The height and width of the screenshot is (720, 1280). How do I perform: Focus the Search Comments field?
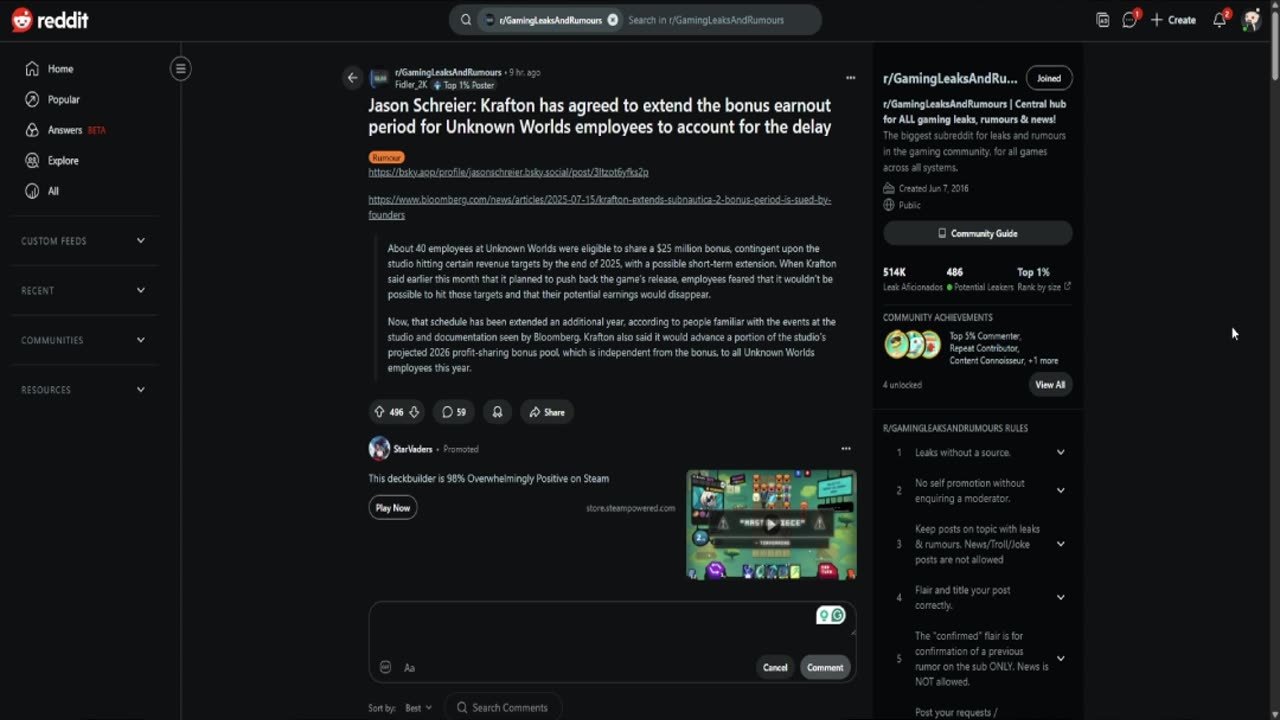(503, 708)
